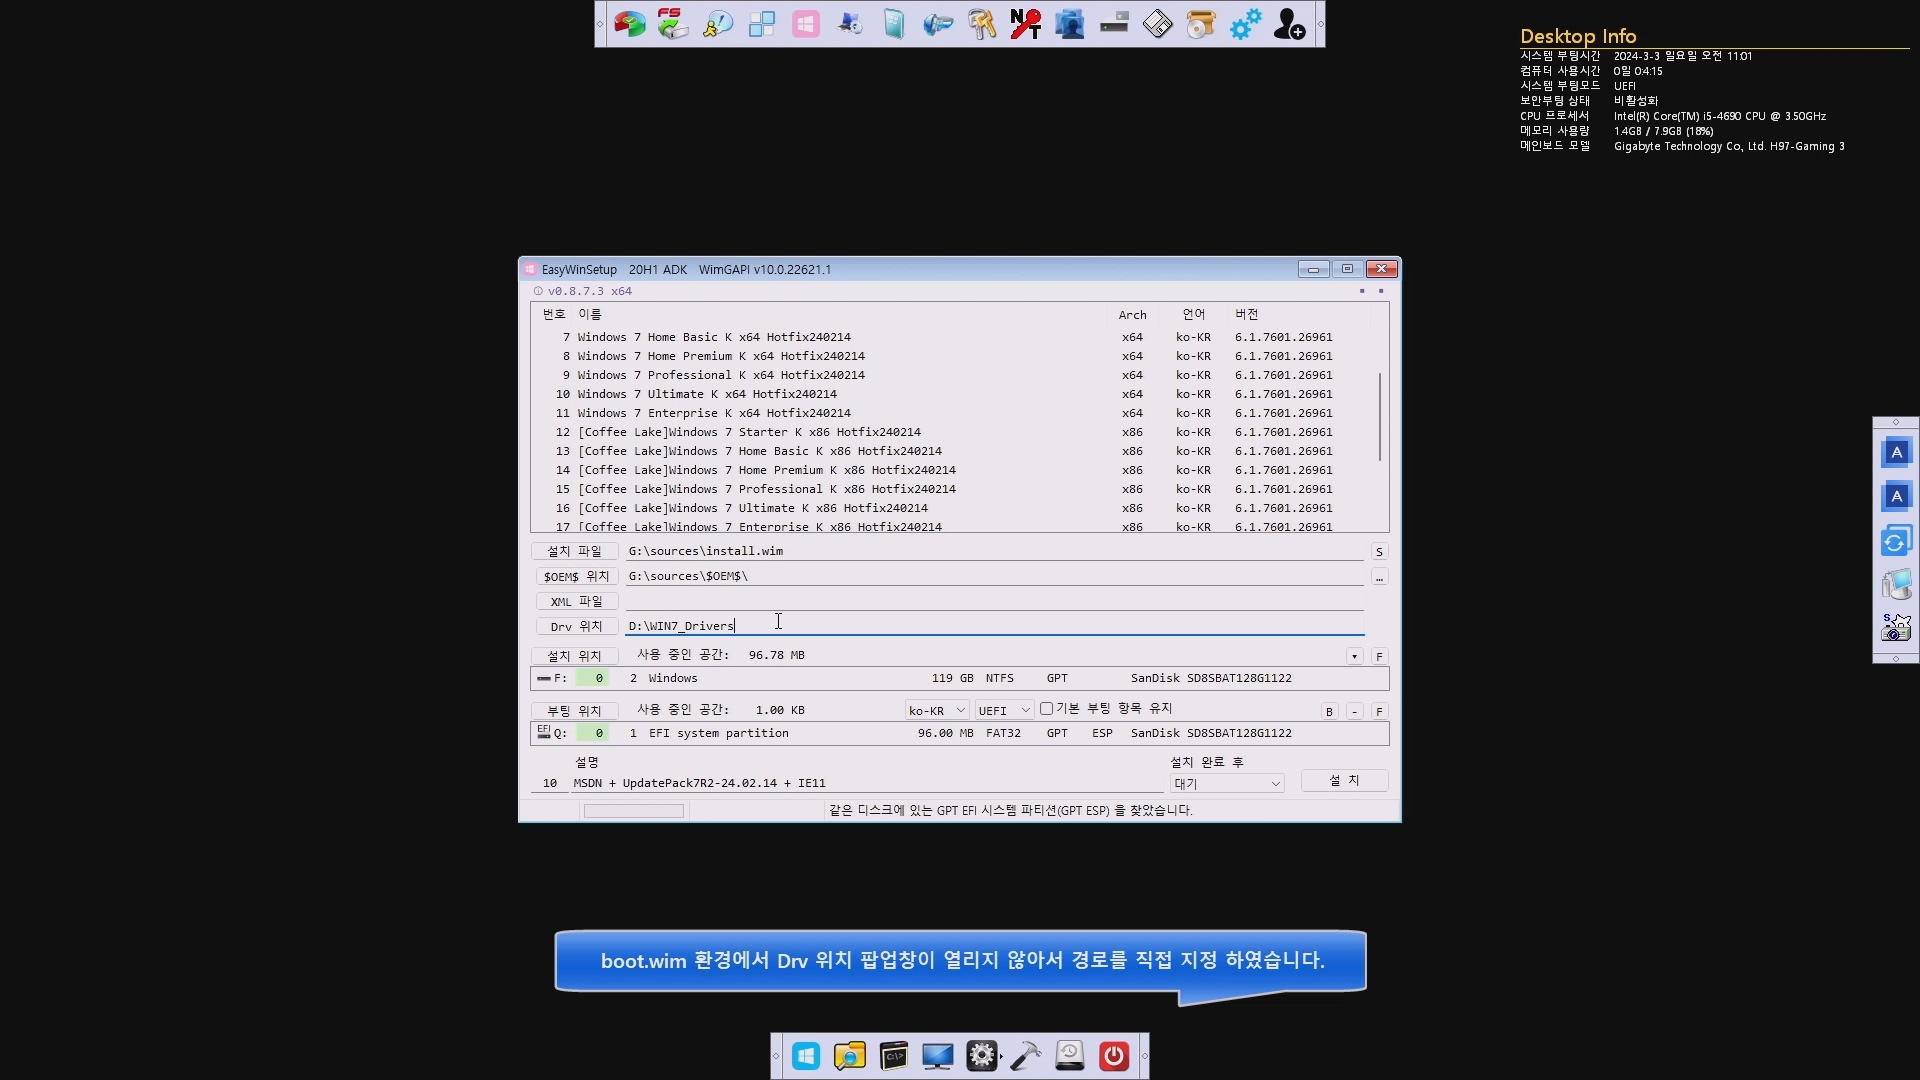Click the minus button on boot location row

click(x=1354, y=712)
